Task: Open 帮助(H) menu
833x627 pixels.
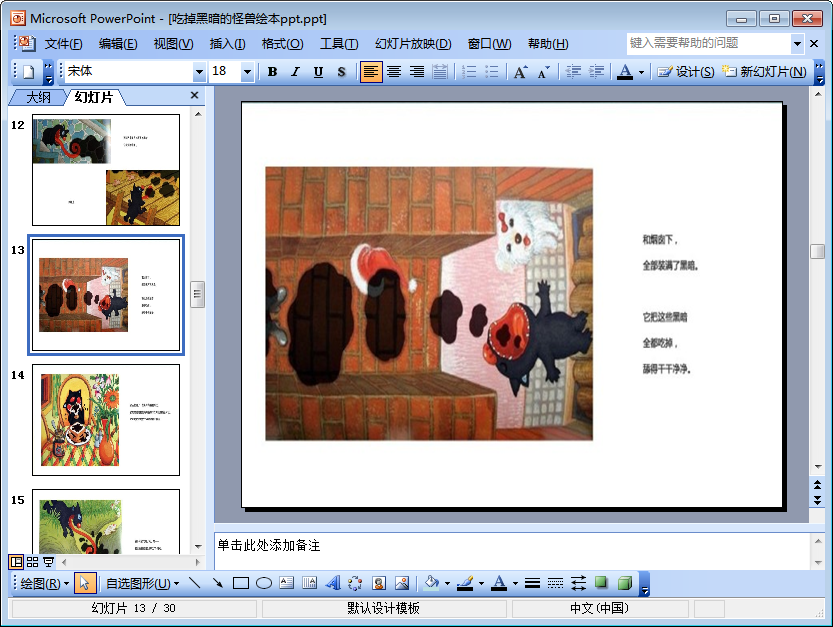Action: click(548, 44)
